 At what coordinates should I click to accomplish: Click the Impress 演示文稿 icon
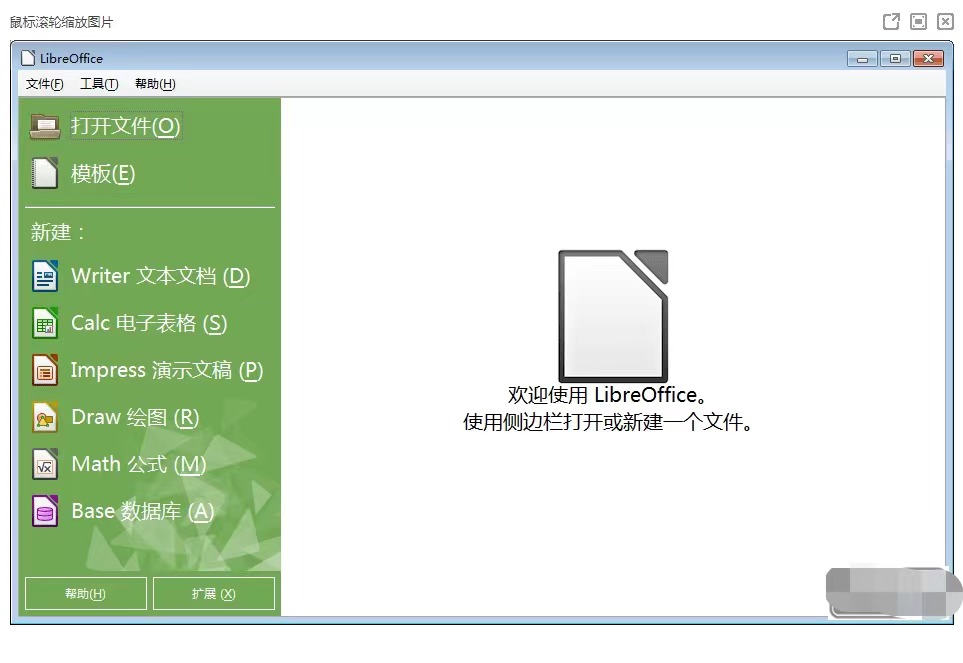[45, 370]
